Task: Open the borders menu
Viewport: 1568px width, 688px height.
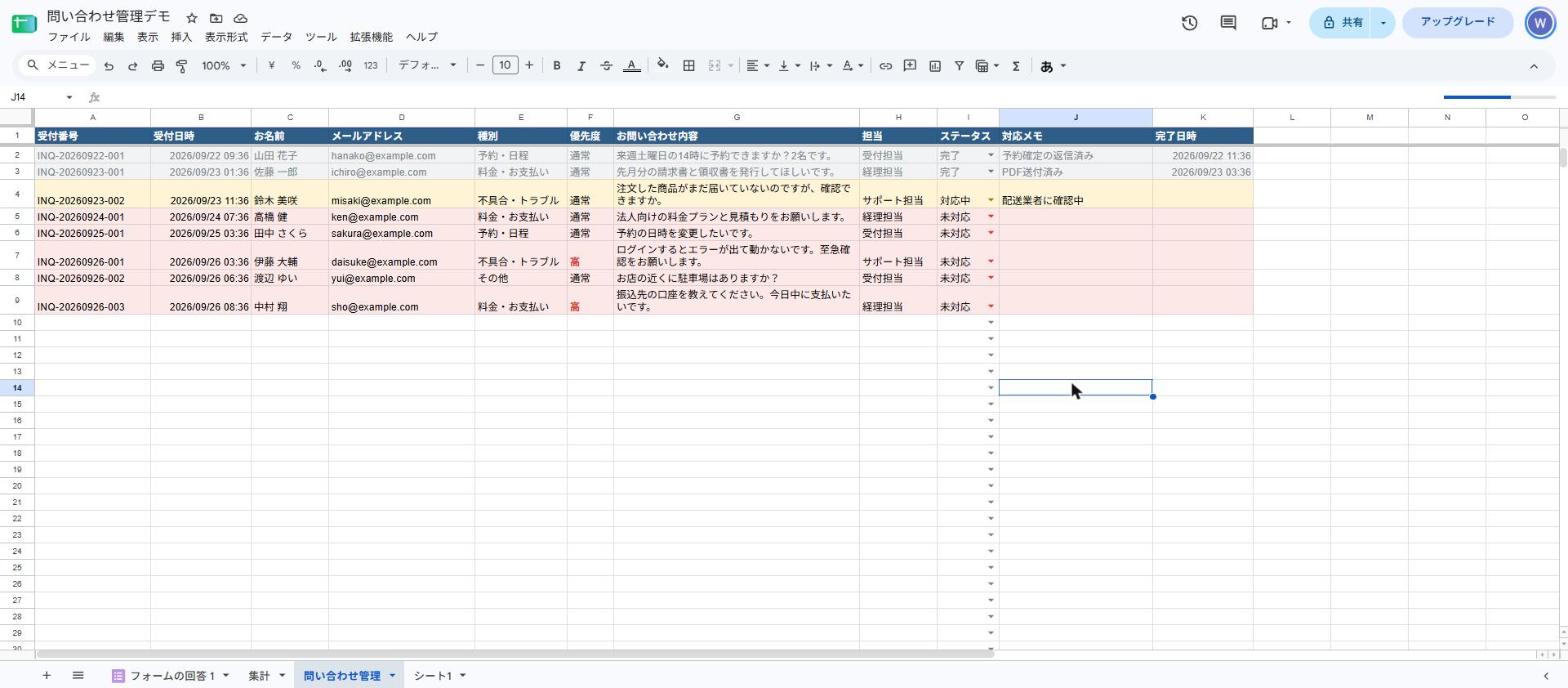Action: point(688,66)
